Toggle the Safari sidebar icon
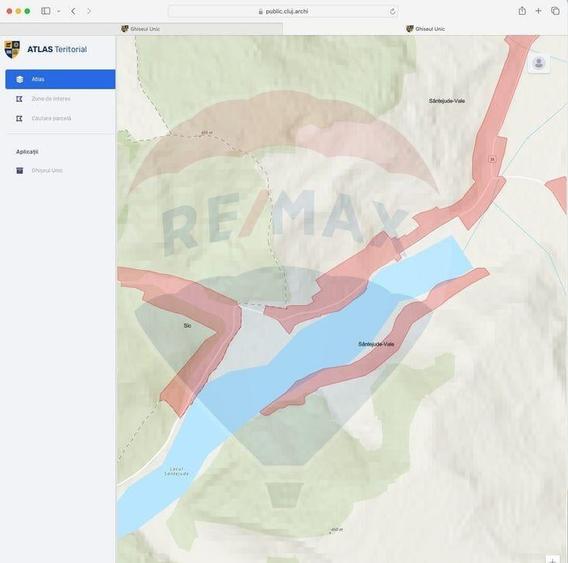568x563 pixels. 46,11
